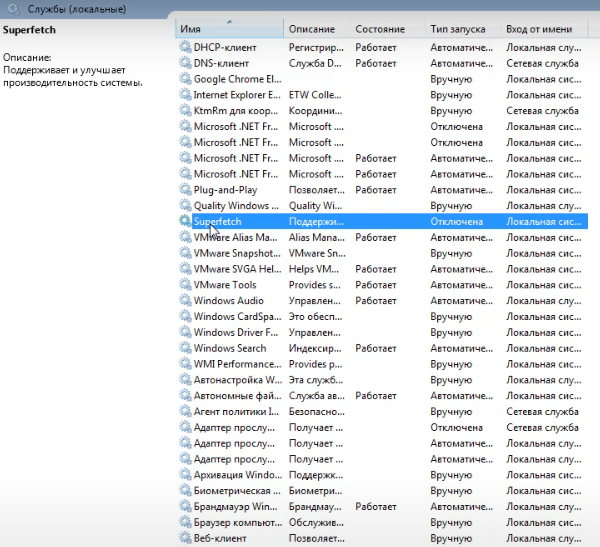
Task: Sort by the Состояние column header
Action: pyautogui.click(x=388, y=29)
